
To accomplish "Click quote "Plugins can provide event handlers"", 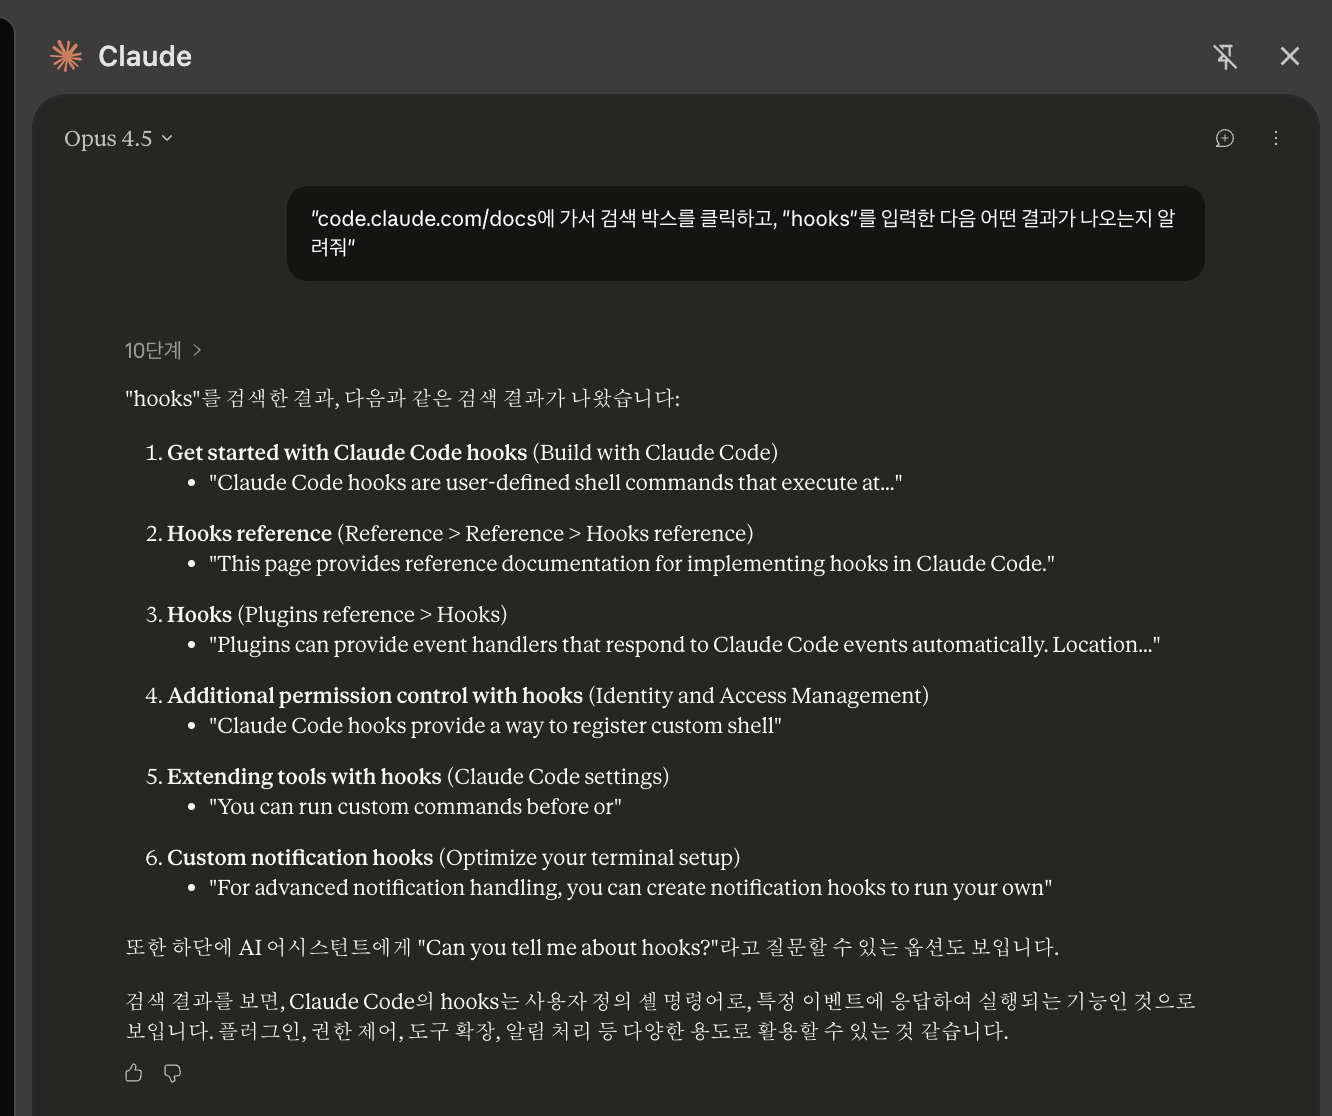I will [x=684, y=644].
